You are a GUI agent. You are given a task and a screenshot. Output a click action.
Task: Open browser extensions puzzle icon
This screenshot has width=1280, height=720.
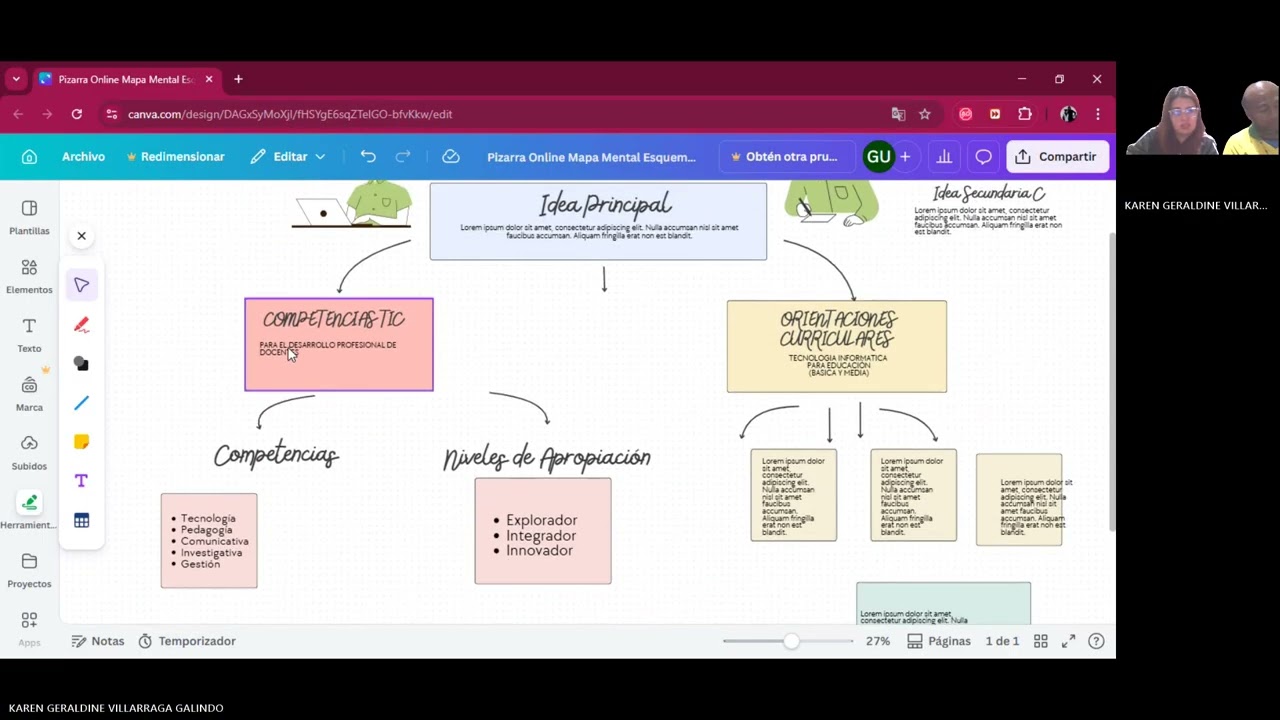pos(1025,114)
